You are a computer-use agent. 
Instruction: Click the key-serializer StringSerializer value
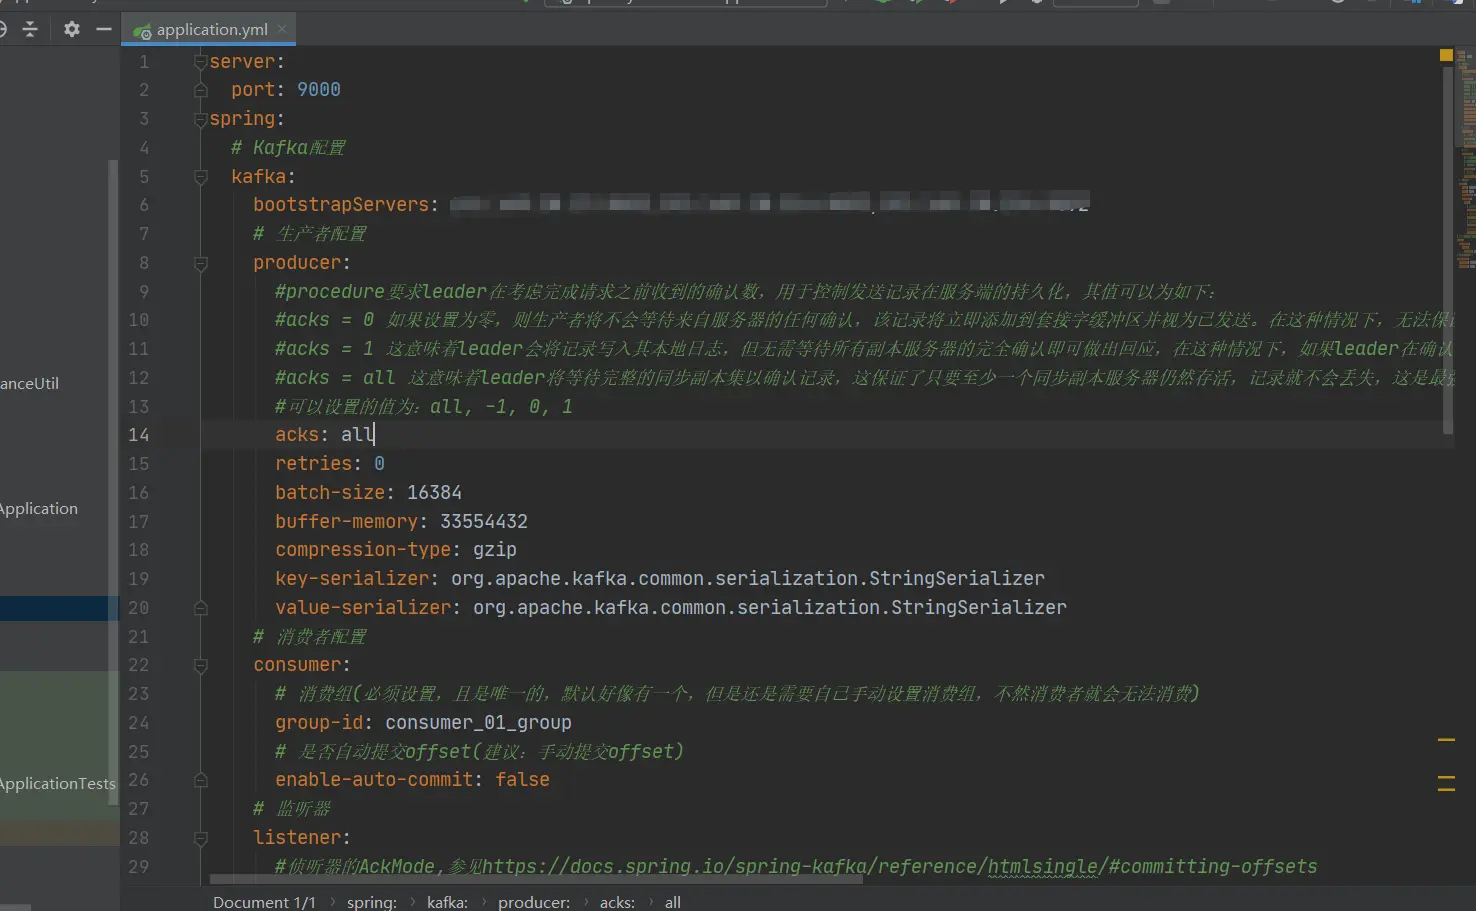pyautogui.click(x=748, y=579)
